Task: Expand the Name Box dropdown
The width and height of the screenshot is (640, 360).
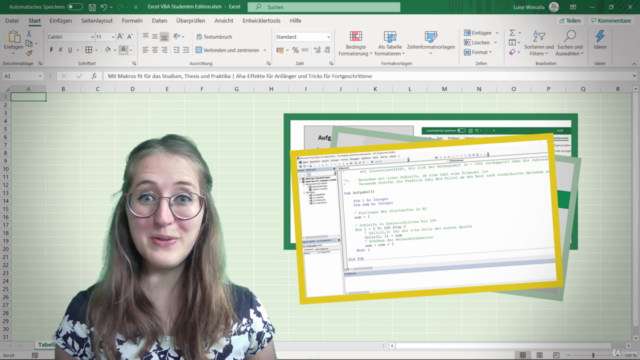Action: 40,76
